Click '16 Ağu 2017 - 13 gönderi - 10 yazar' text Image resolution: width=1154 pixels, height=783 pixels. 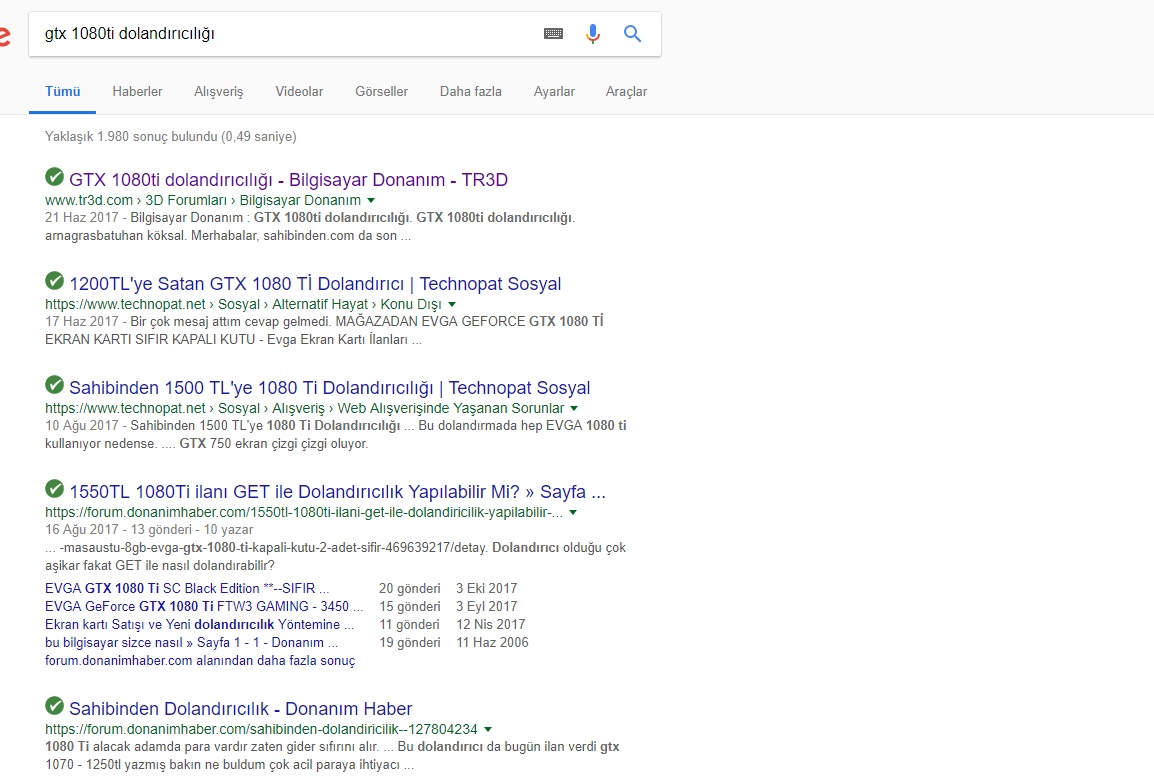tap(149, 530)
